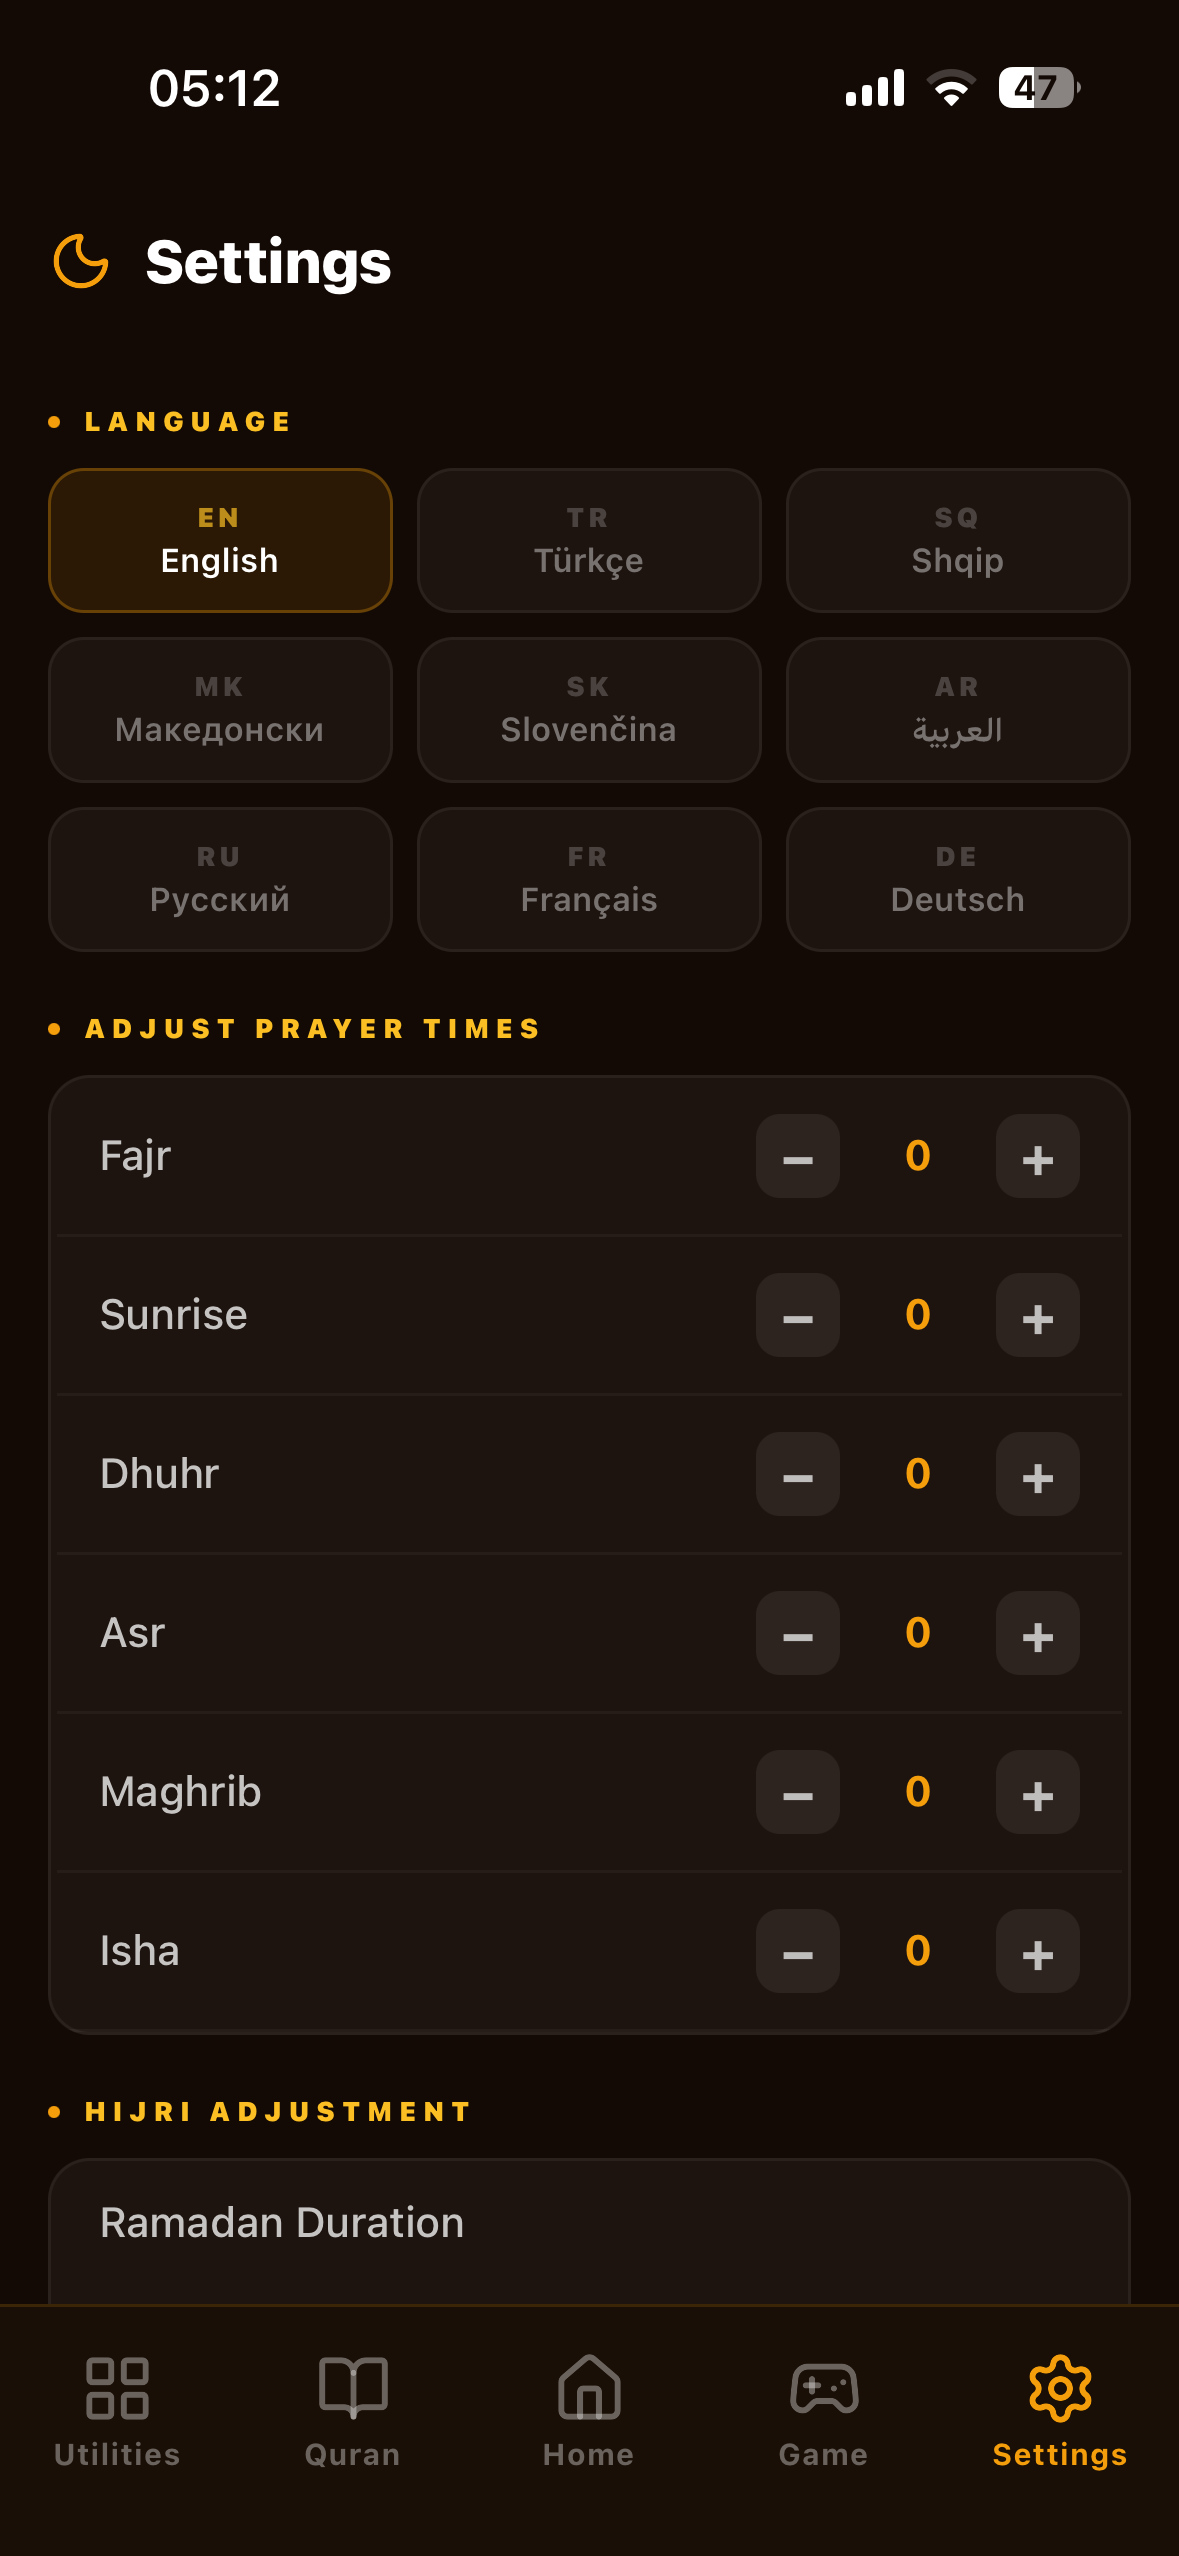Viewport: 1179px width, 2556px height.
Task: Tap the Settings gear icon
Action: coord(1060,2388)
